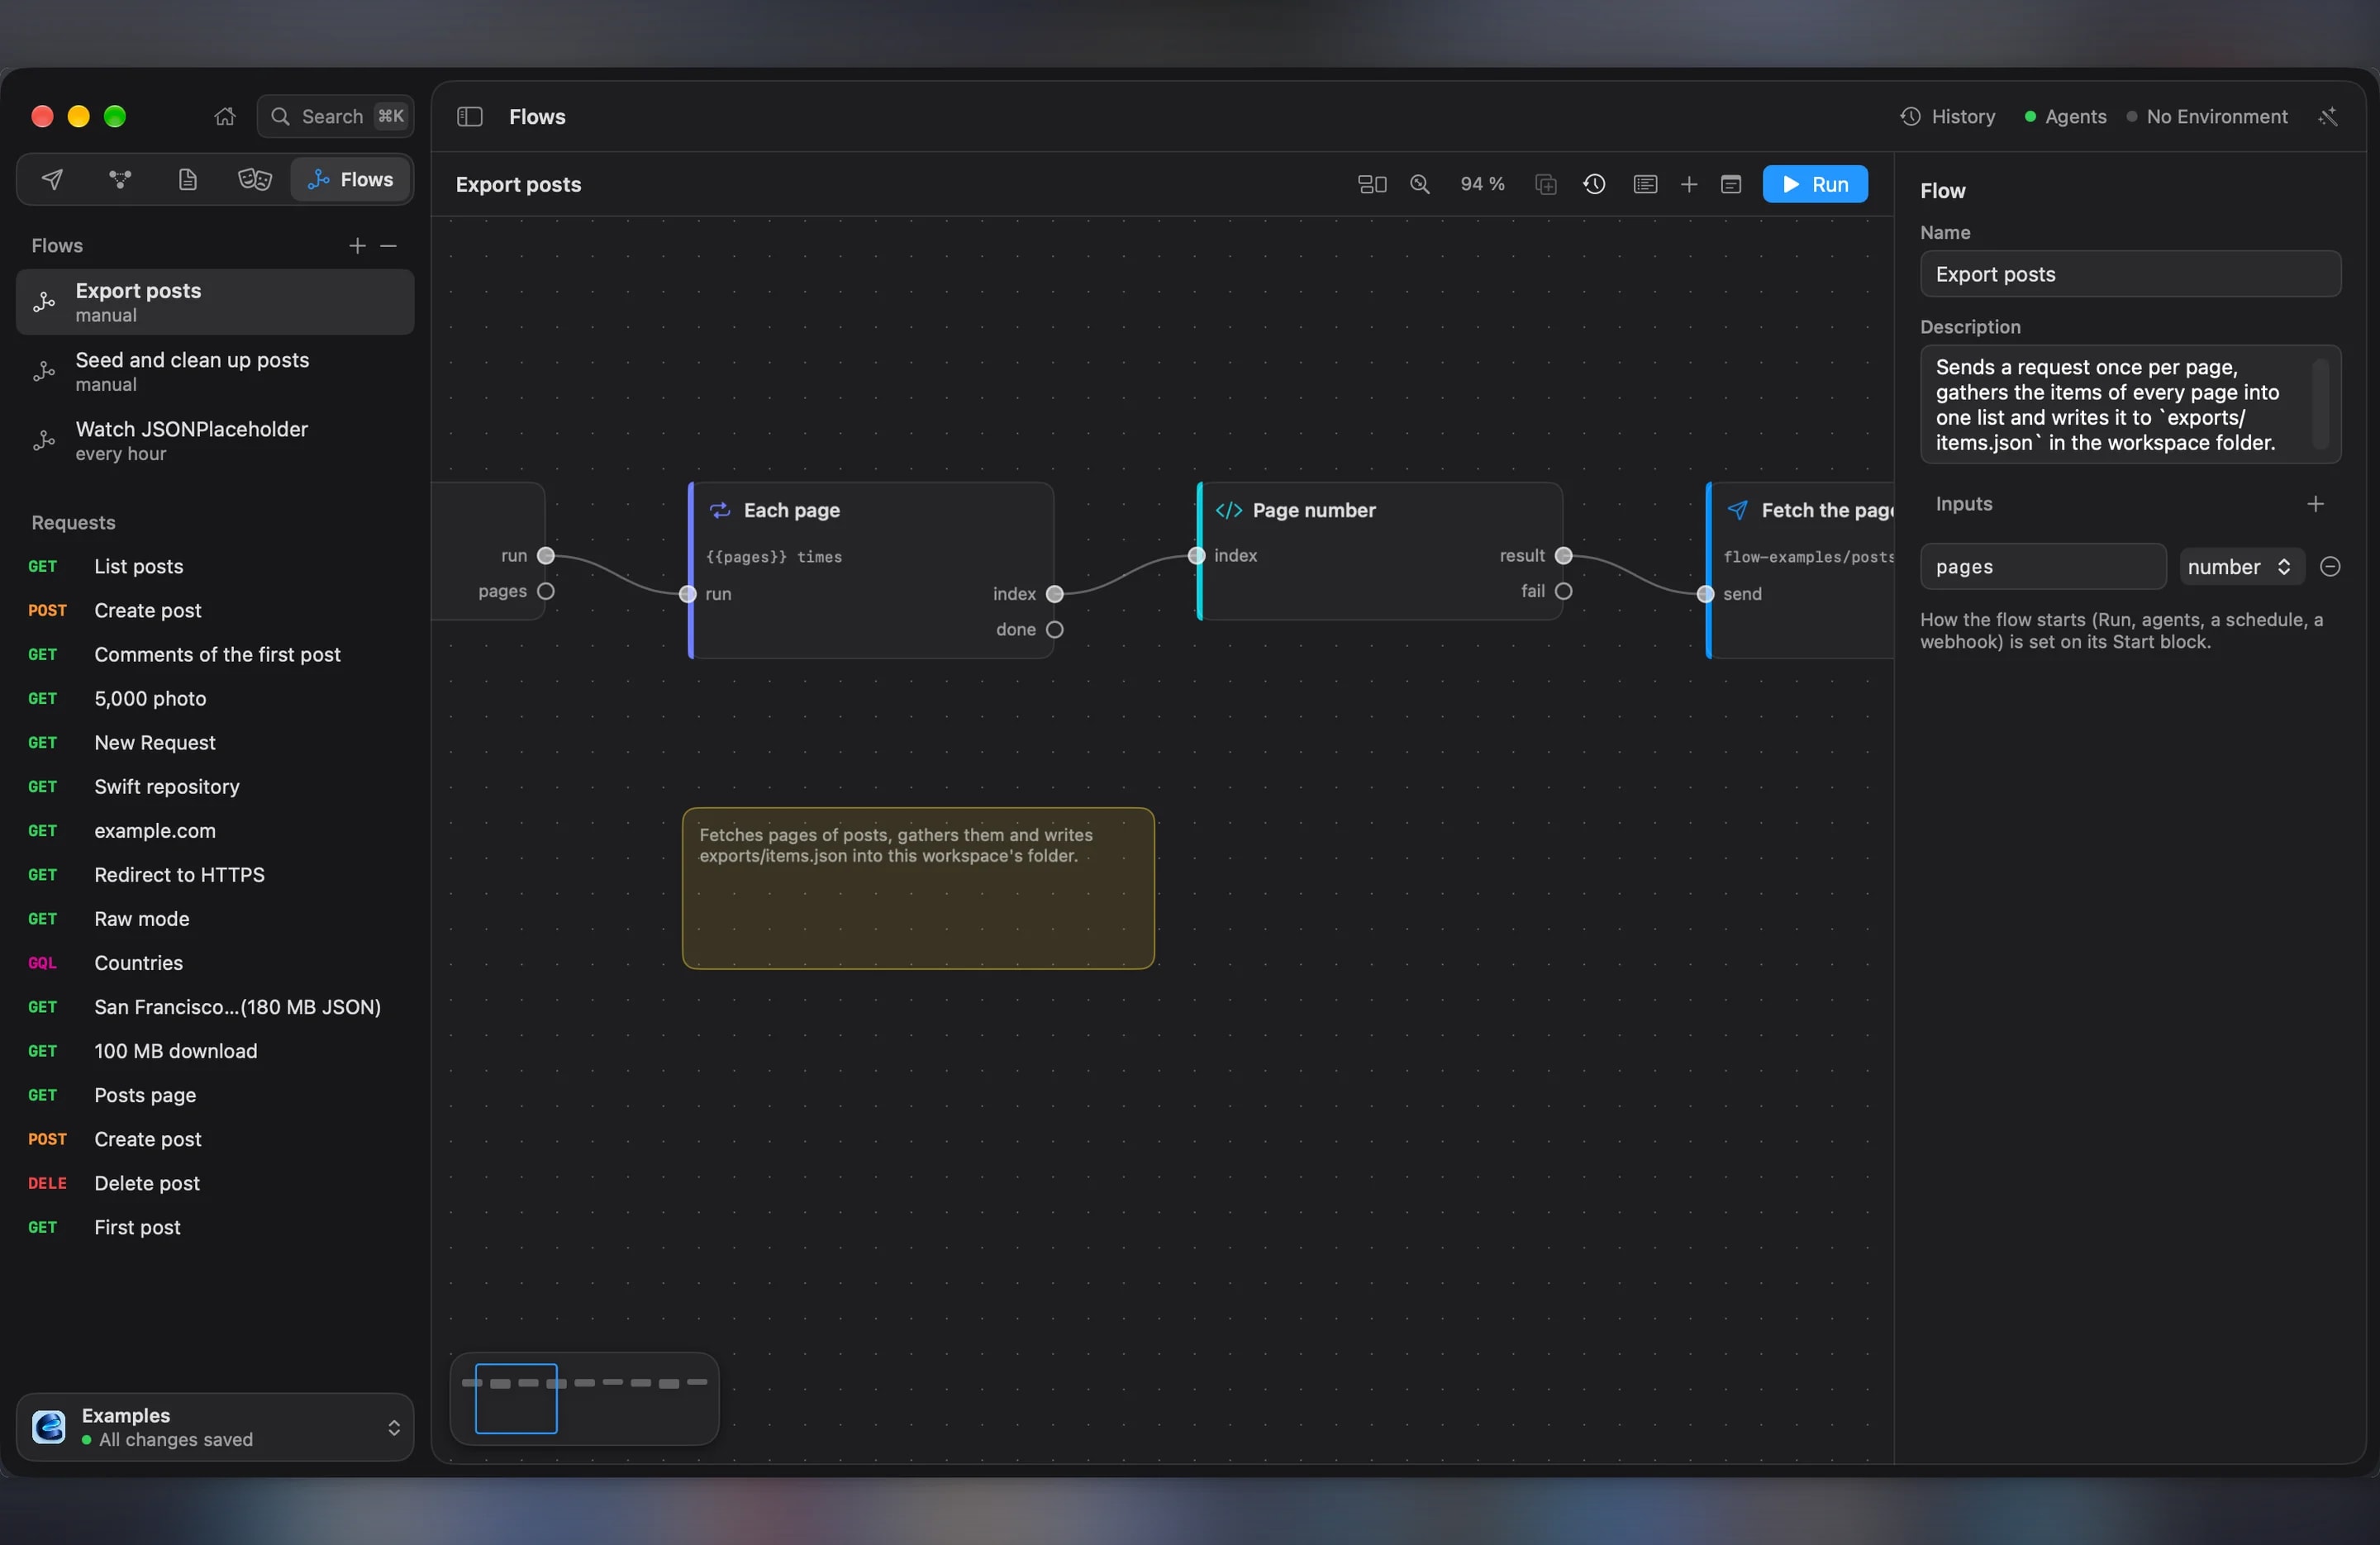The height and width of the screenshot is (1545, 2380).
Task: Add a new input with the Inputs plus icon
Action: 2315,504
